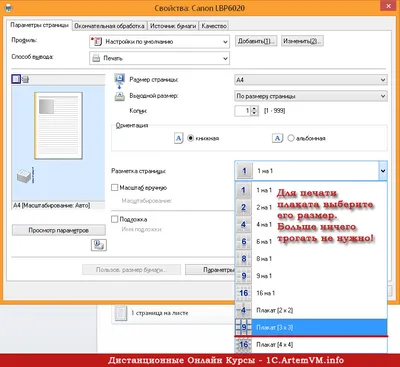Click the printer tray icon in preview pane
This screenshot has height=367, width=400.
click(25, 175)
